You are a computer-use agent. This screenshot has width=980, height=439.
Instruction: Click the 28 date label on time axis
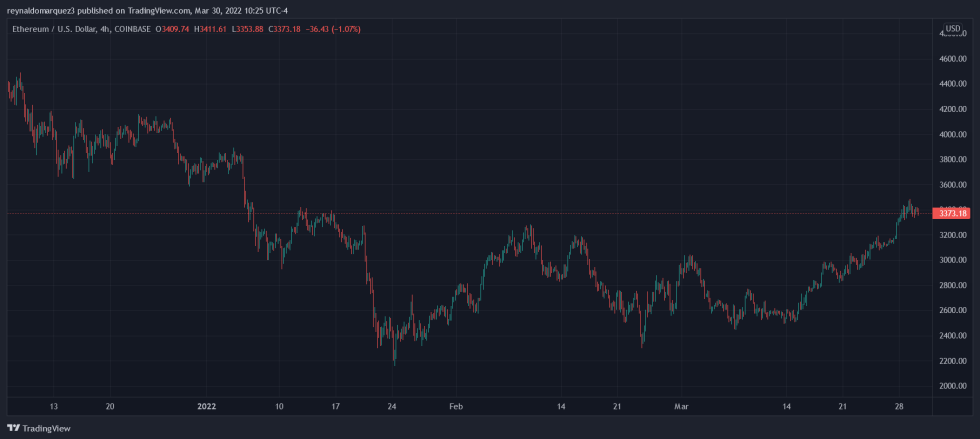pyautogui.click(x=899, y=406)
